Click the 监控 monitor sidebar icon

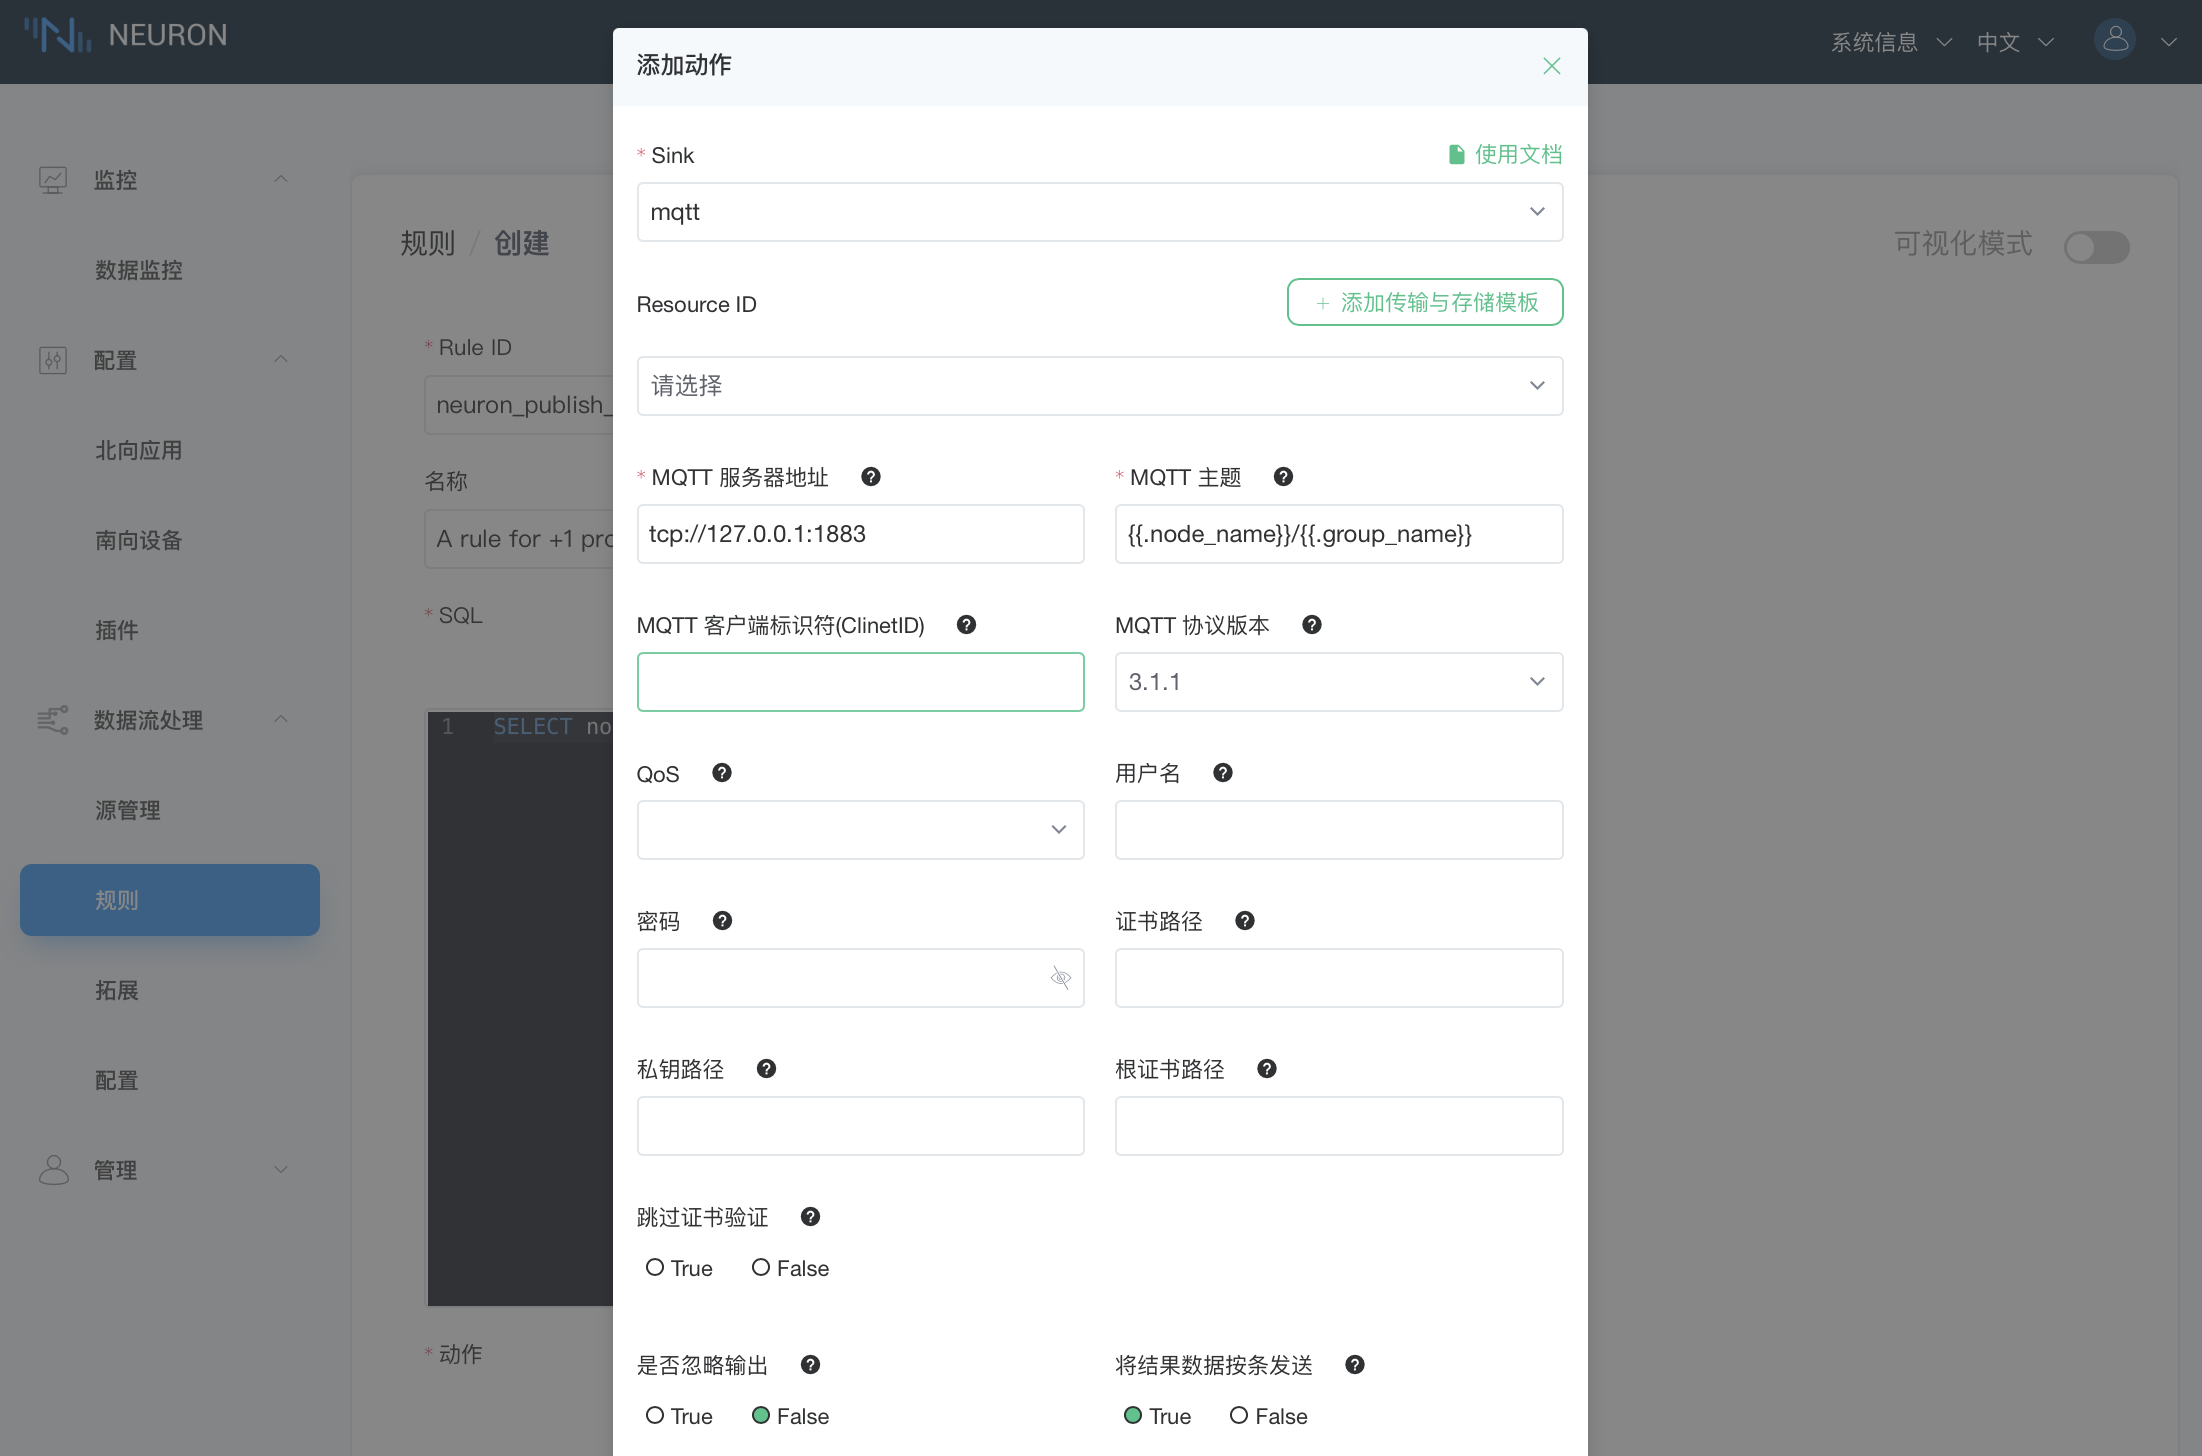click(53, 180)
